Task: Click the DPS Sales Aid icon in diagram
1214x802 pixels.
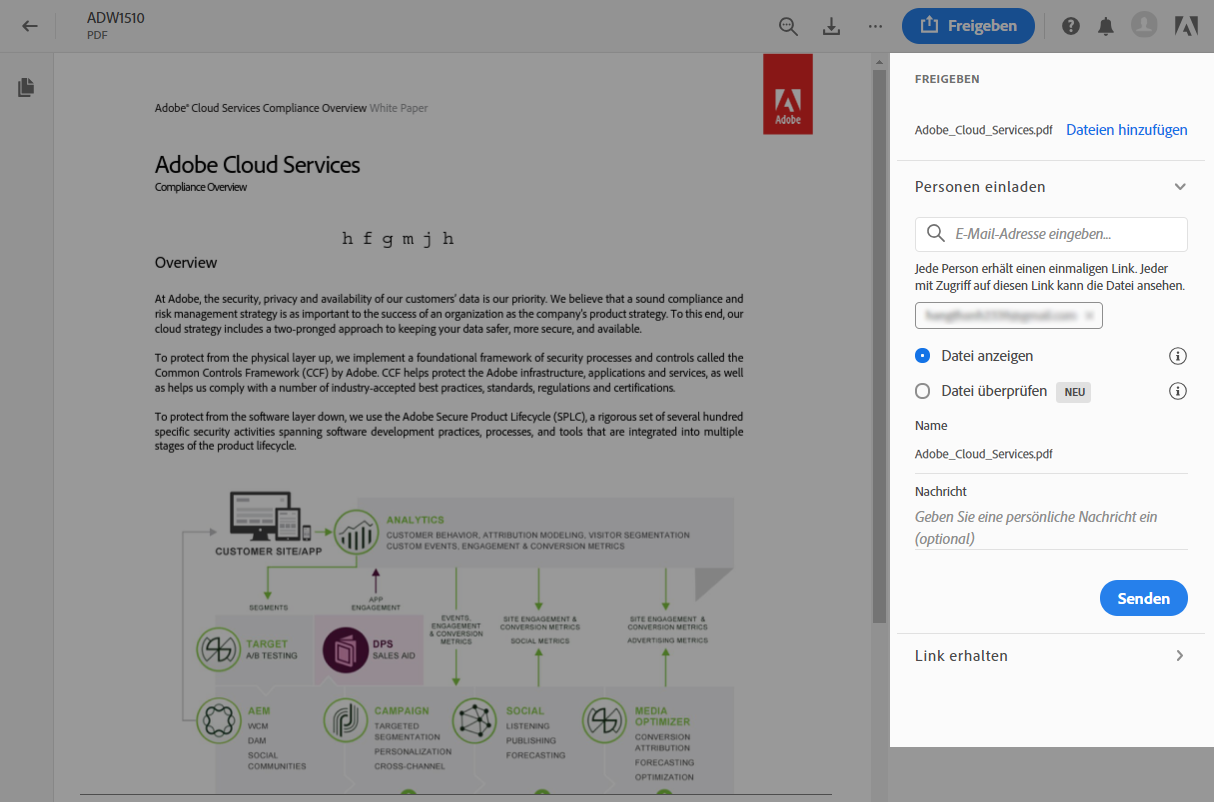Action: coord(344,650)
